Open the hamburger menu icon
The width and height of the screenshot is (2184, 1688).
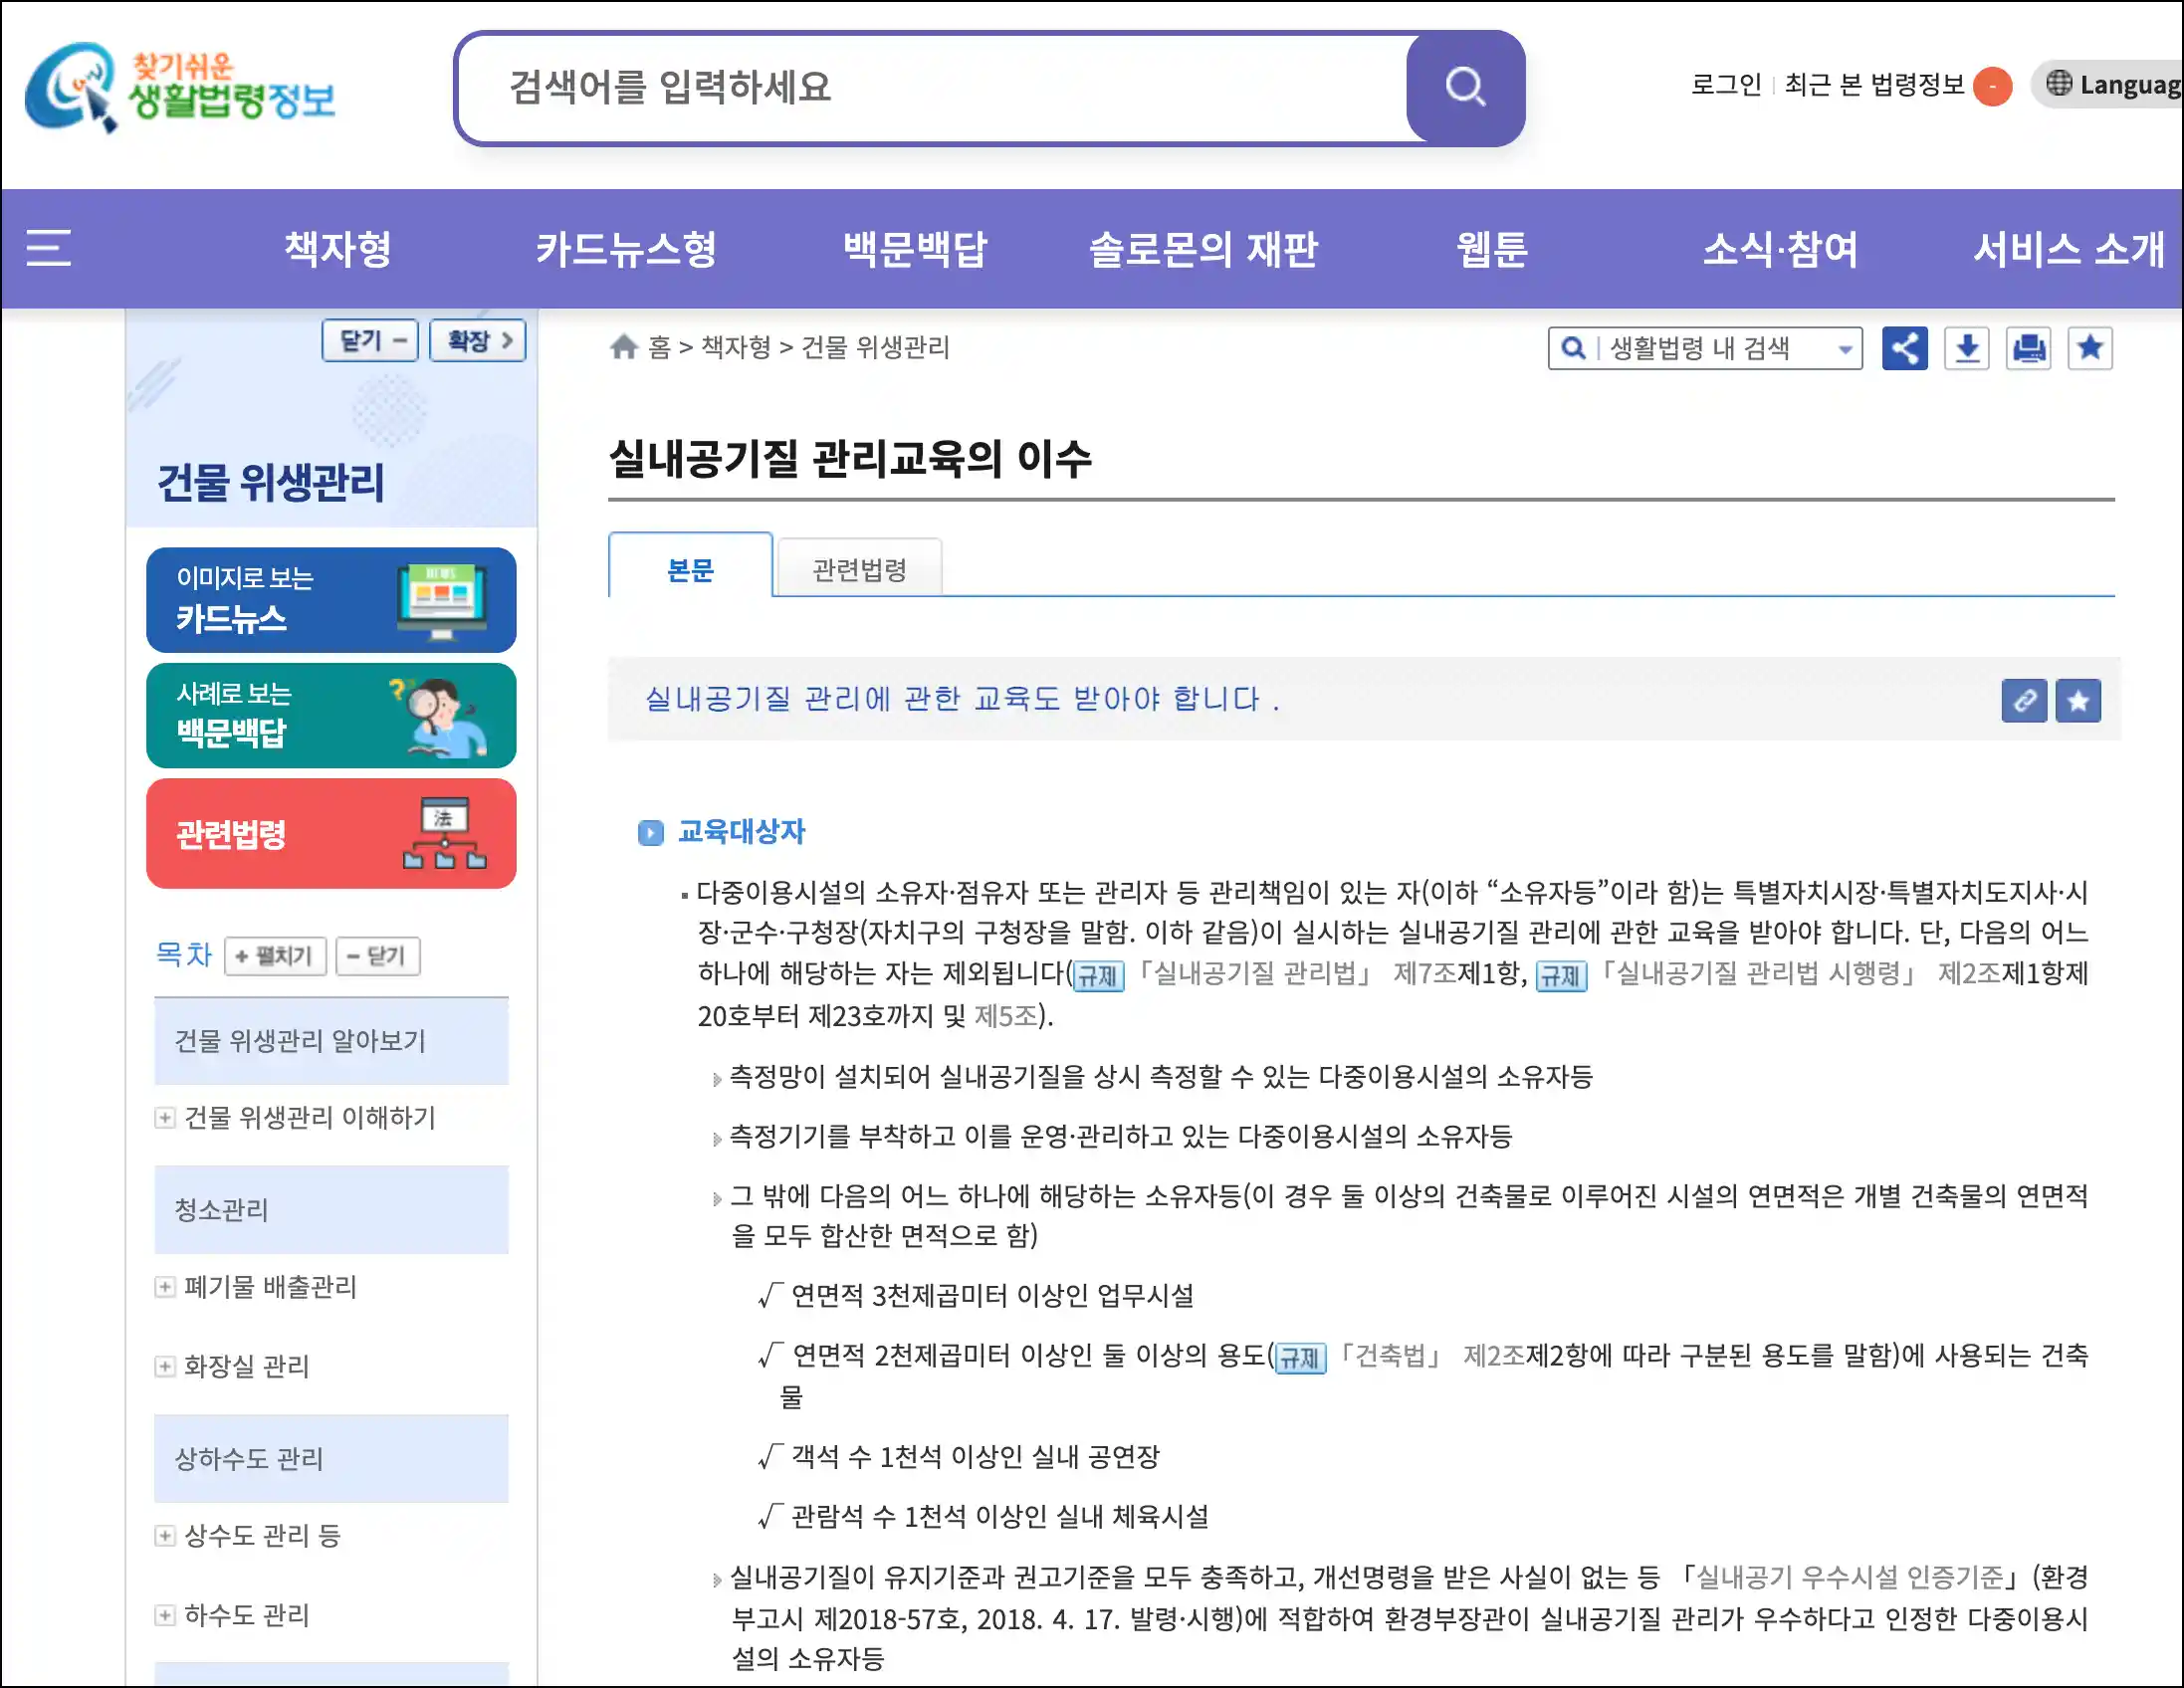click(48, 247)
